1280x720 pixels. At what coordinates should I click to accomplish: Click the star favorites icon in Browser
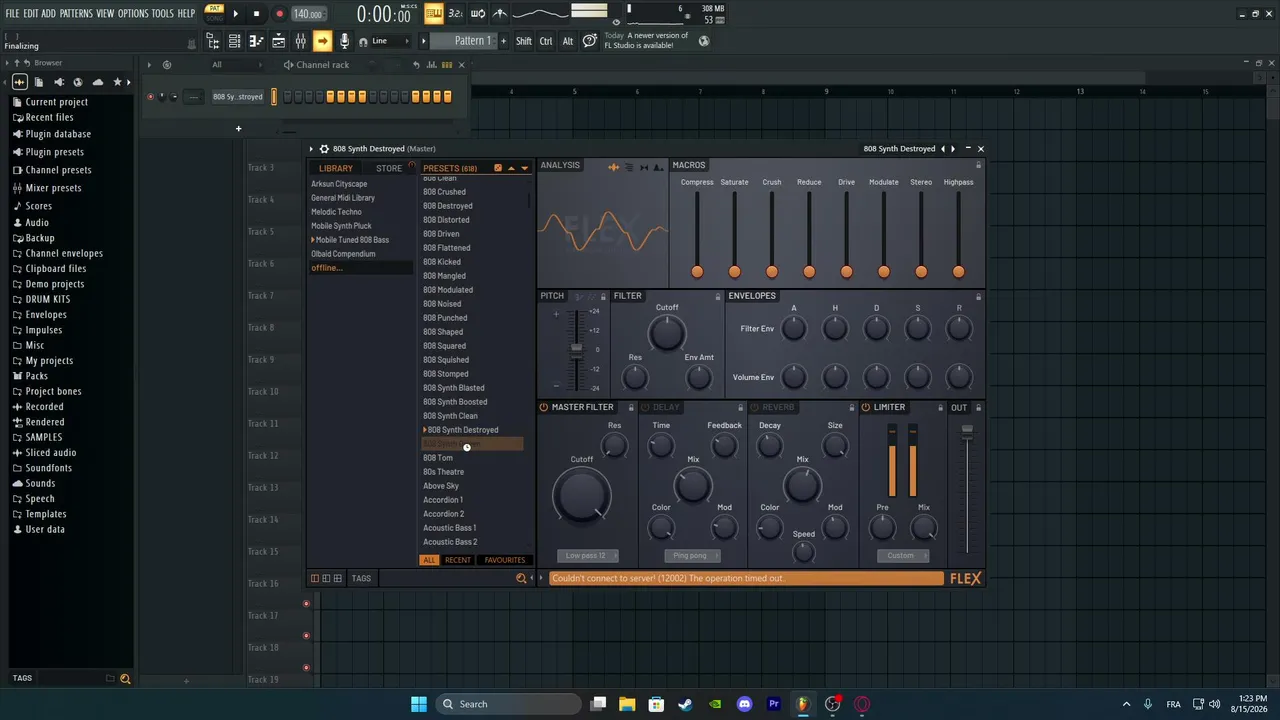[117, 82]
